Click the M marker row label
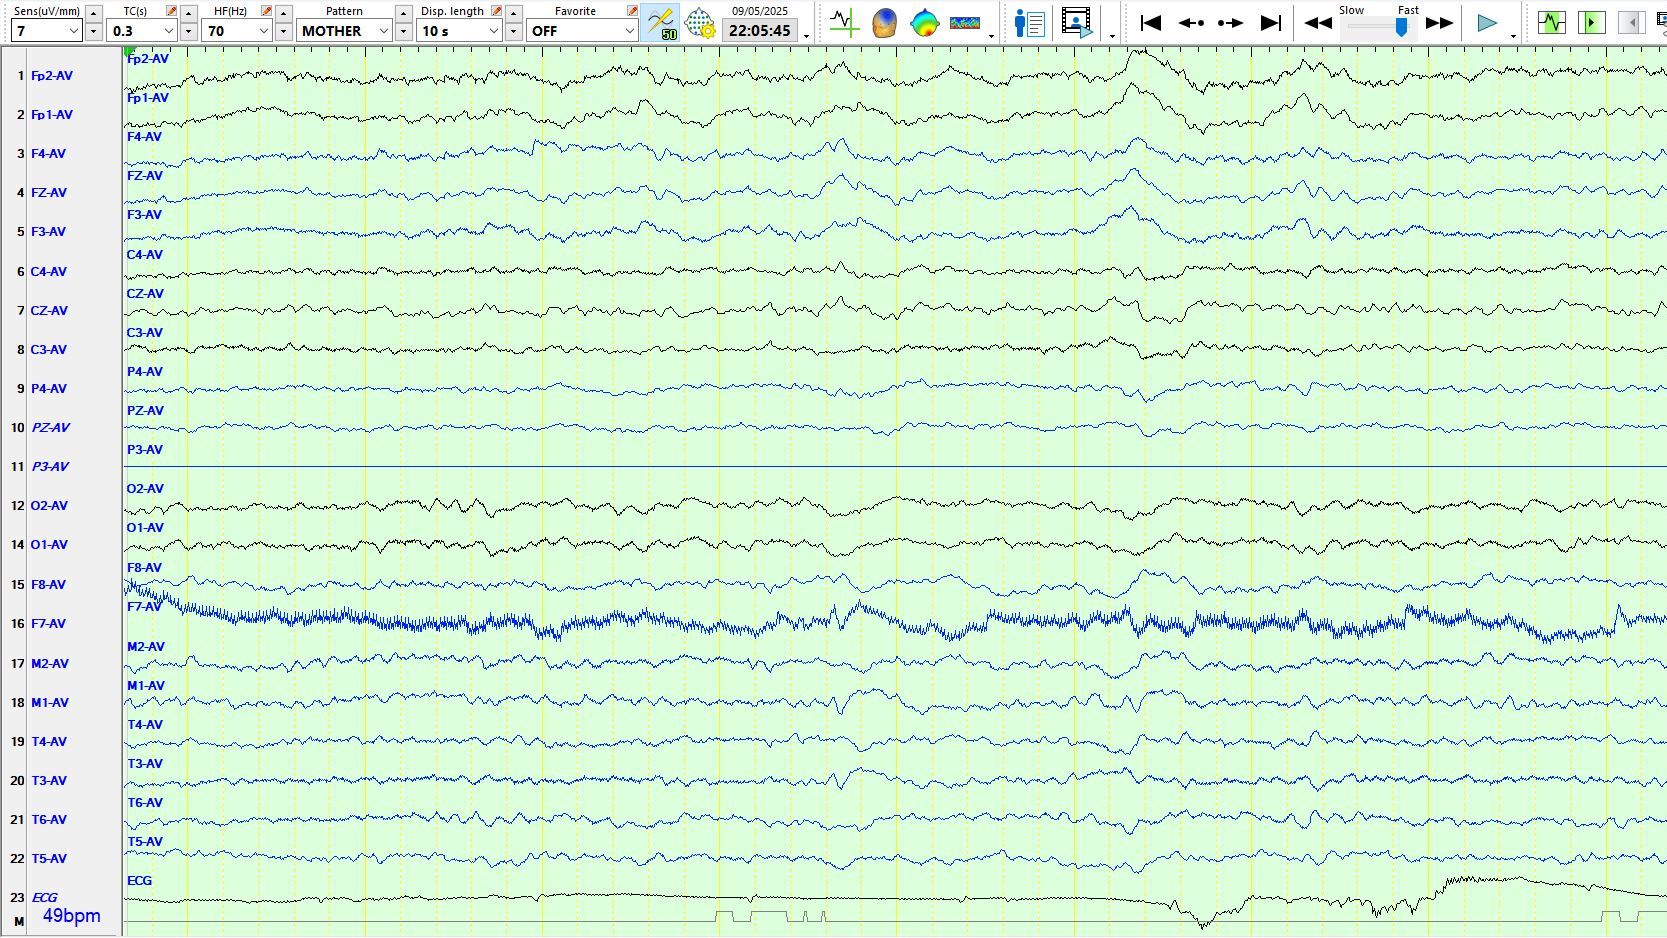The image size is (1667, 938). [x=19, y=922]
